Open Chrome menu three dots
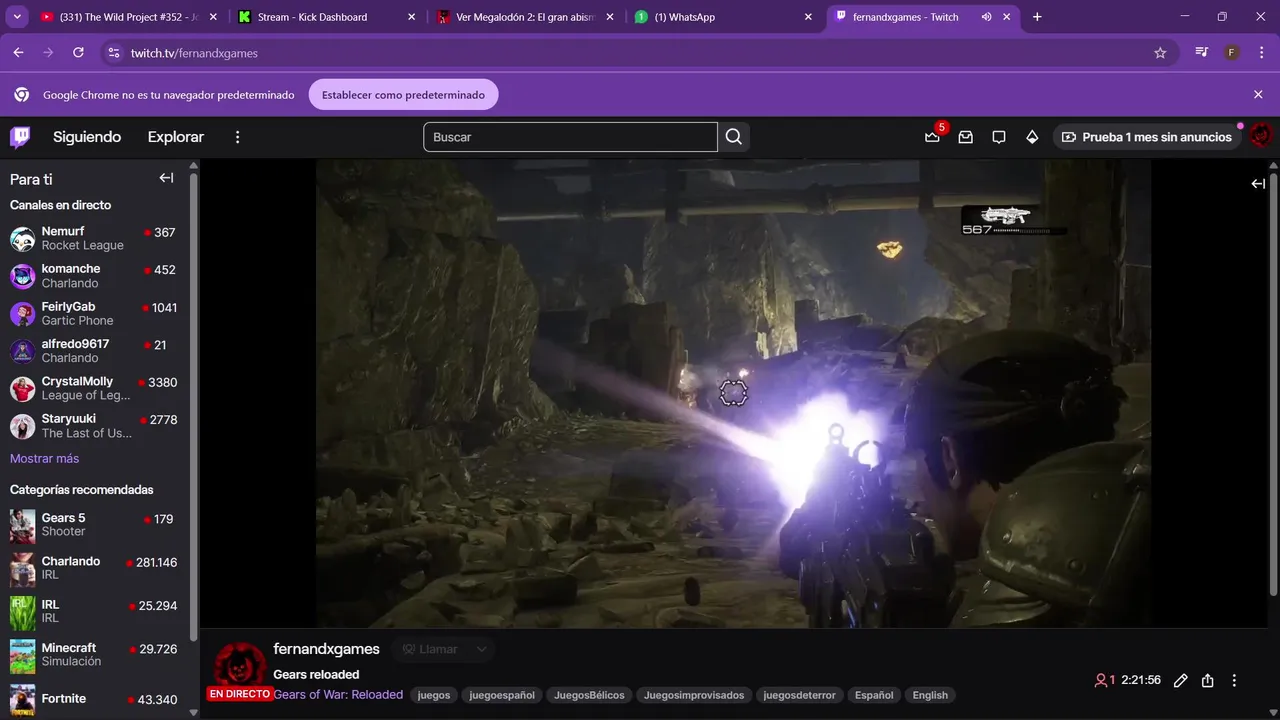The image size is (1280, 720). [1262, 53]
